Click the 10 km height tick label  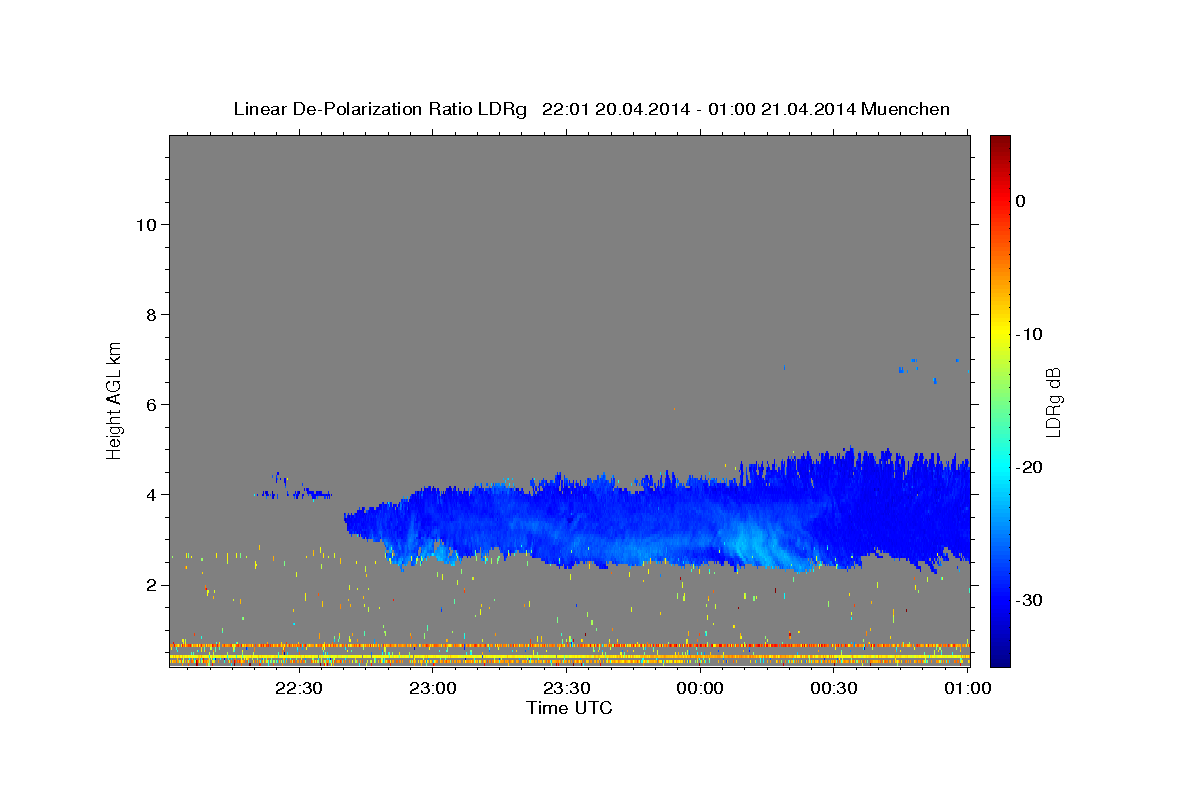click(x=145, y=225)
